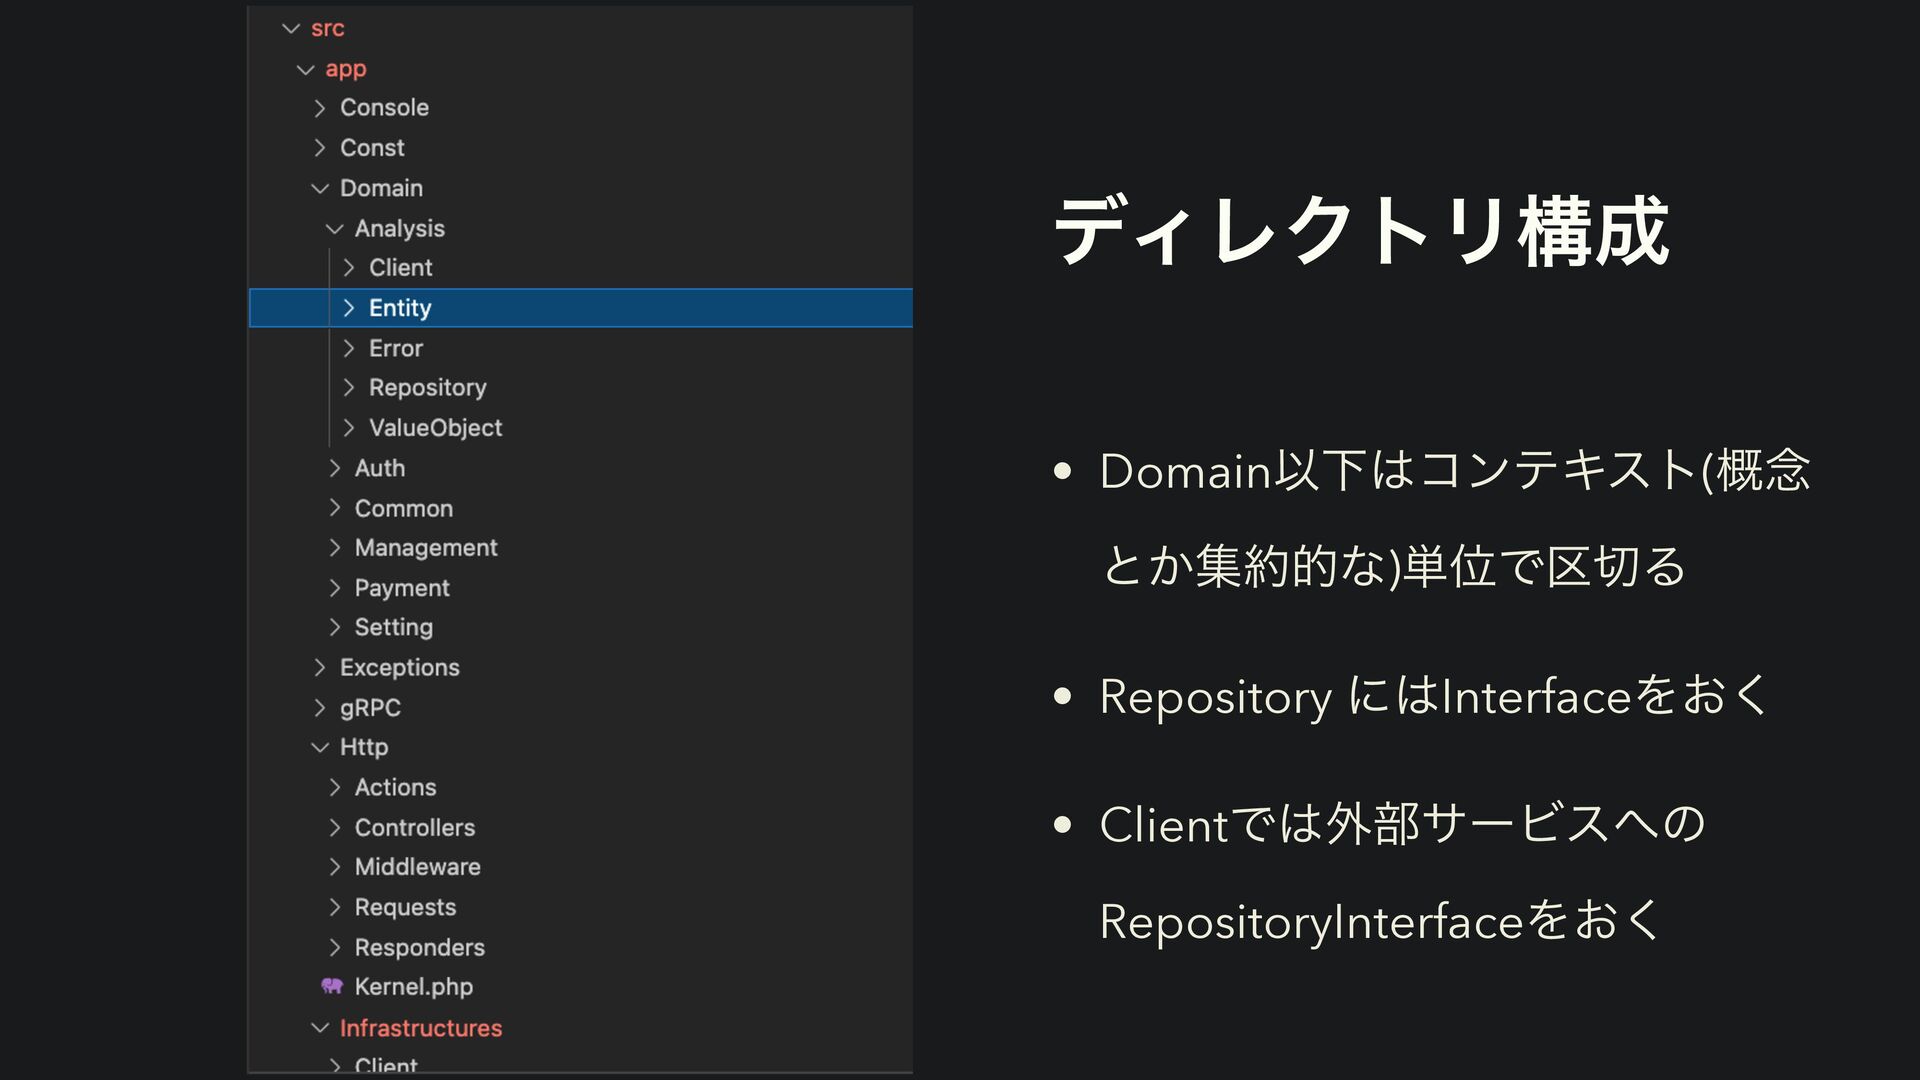
Task: Select the Repository folder under Analysis
Action: click(427, 388)
